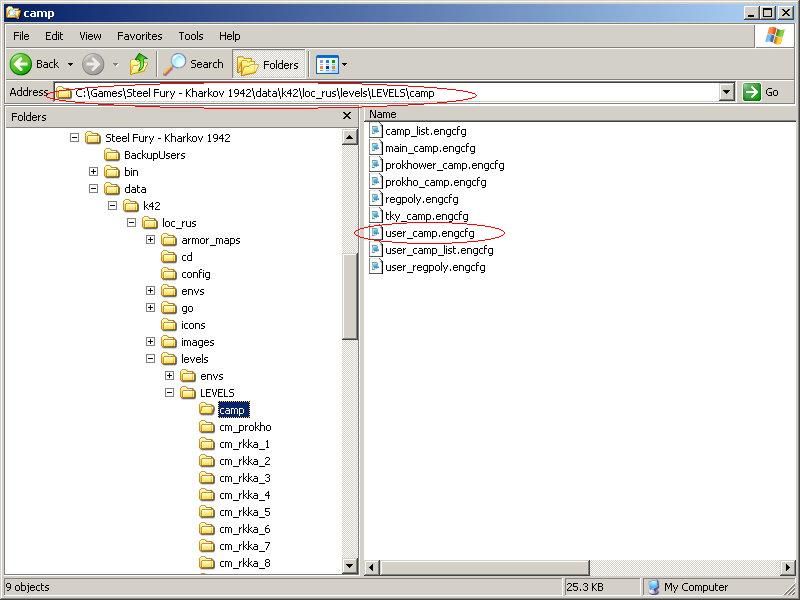The height and width of the screenshot is (600, 800).
Task: Select the camp folder in tree
Action: coord(232,410)
